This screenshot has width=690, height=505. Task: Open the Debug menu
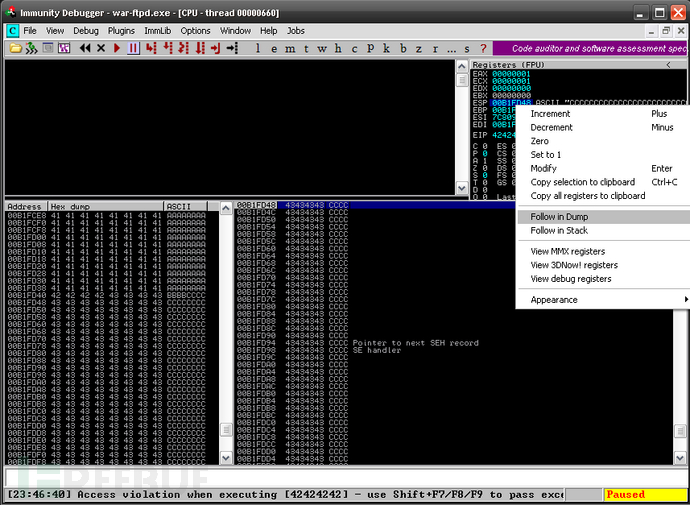click(x=86, y=31)
